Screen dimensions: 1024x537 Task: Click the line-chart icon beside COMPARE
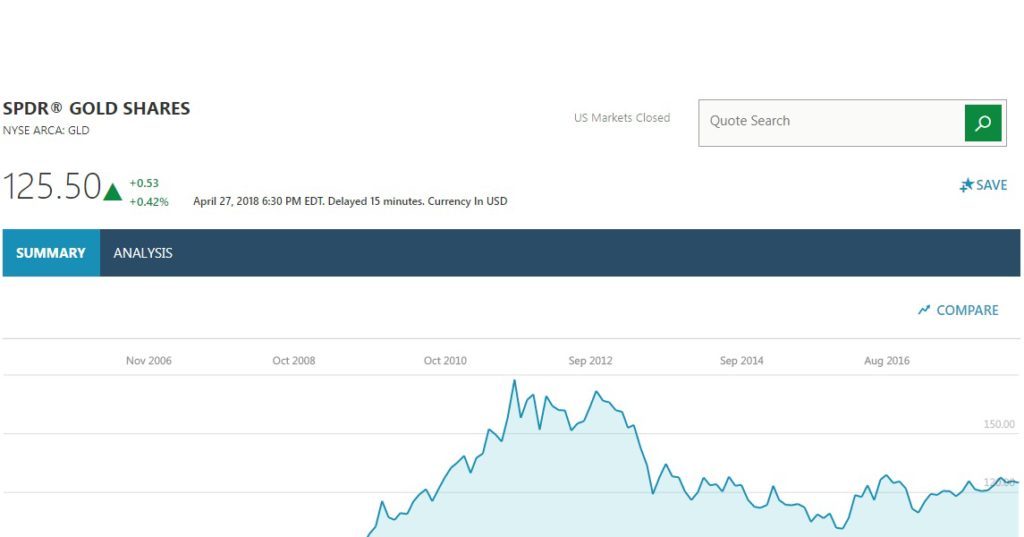(923, 310)
